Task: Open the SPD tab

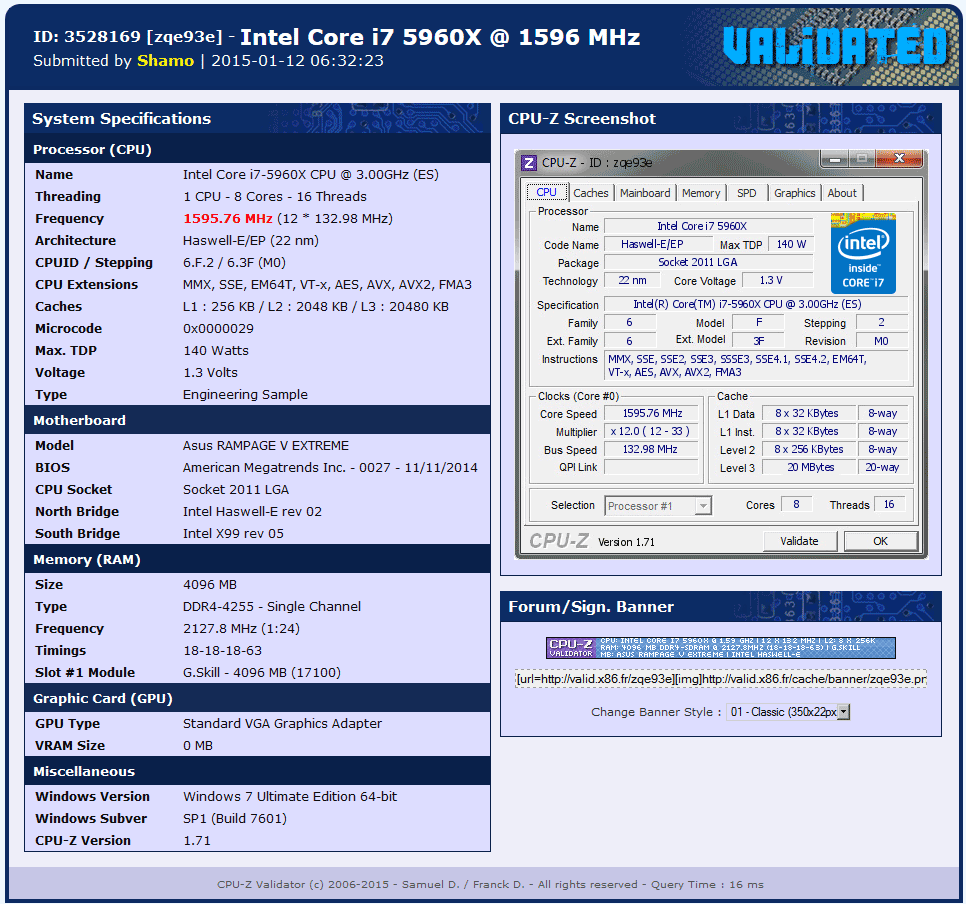Action: point(747,193)
